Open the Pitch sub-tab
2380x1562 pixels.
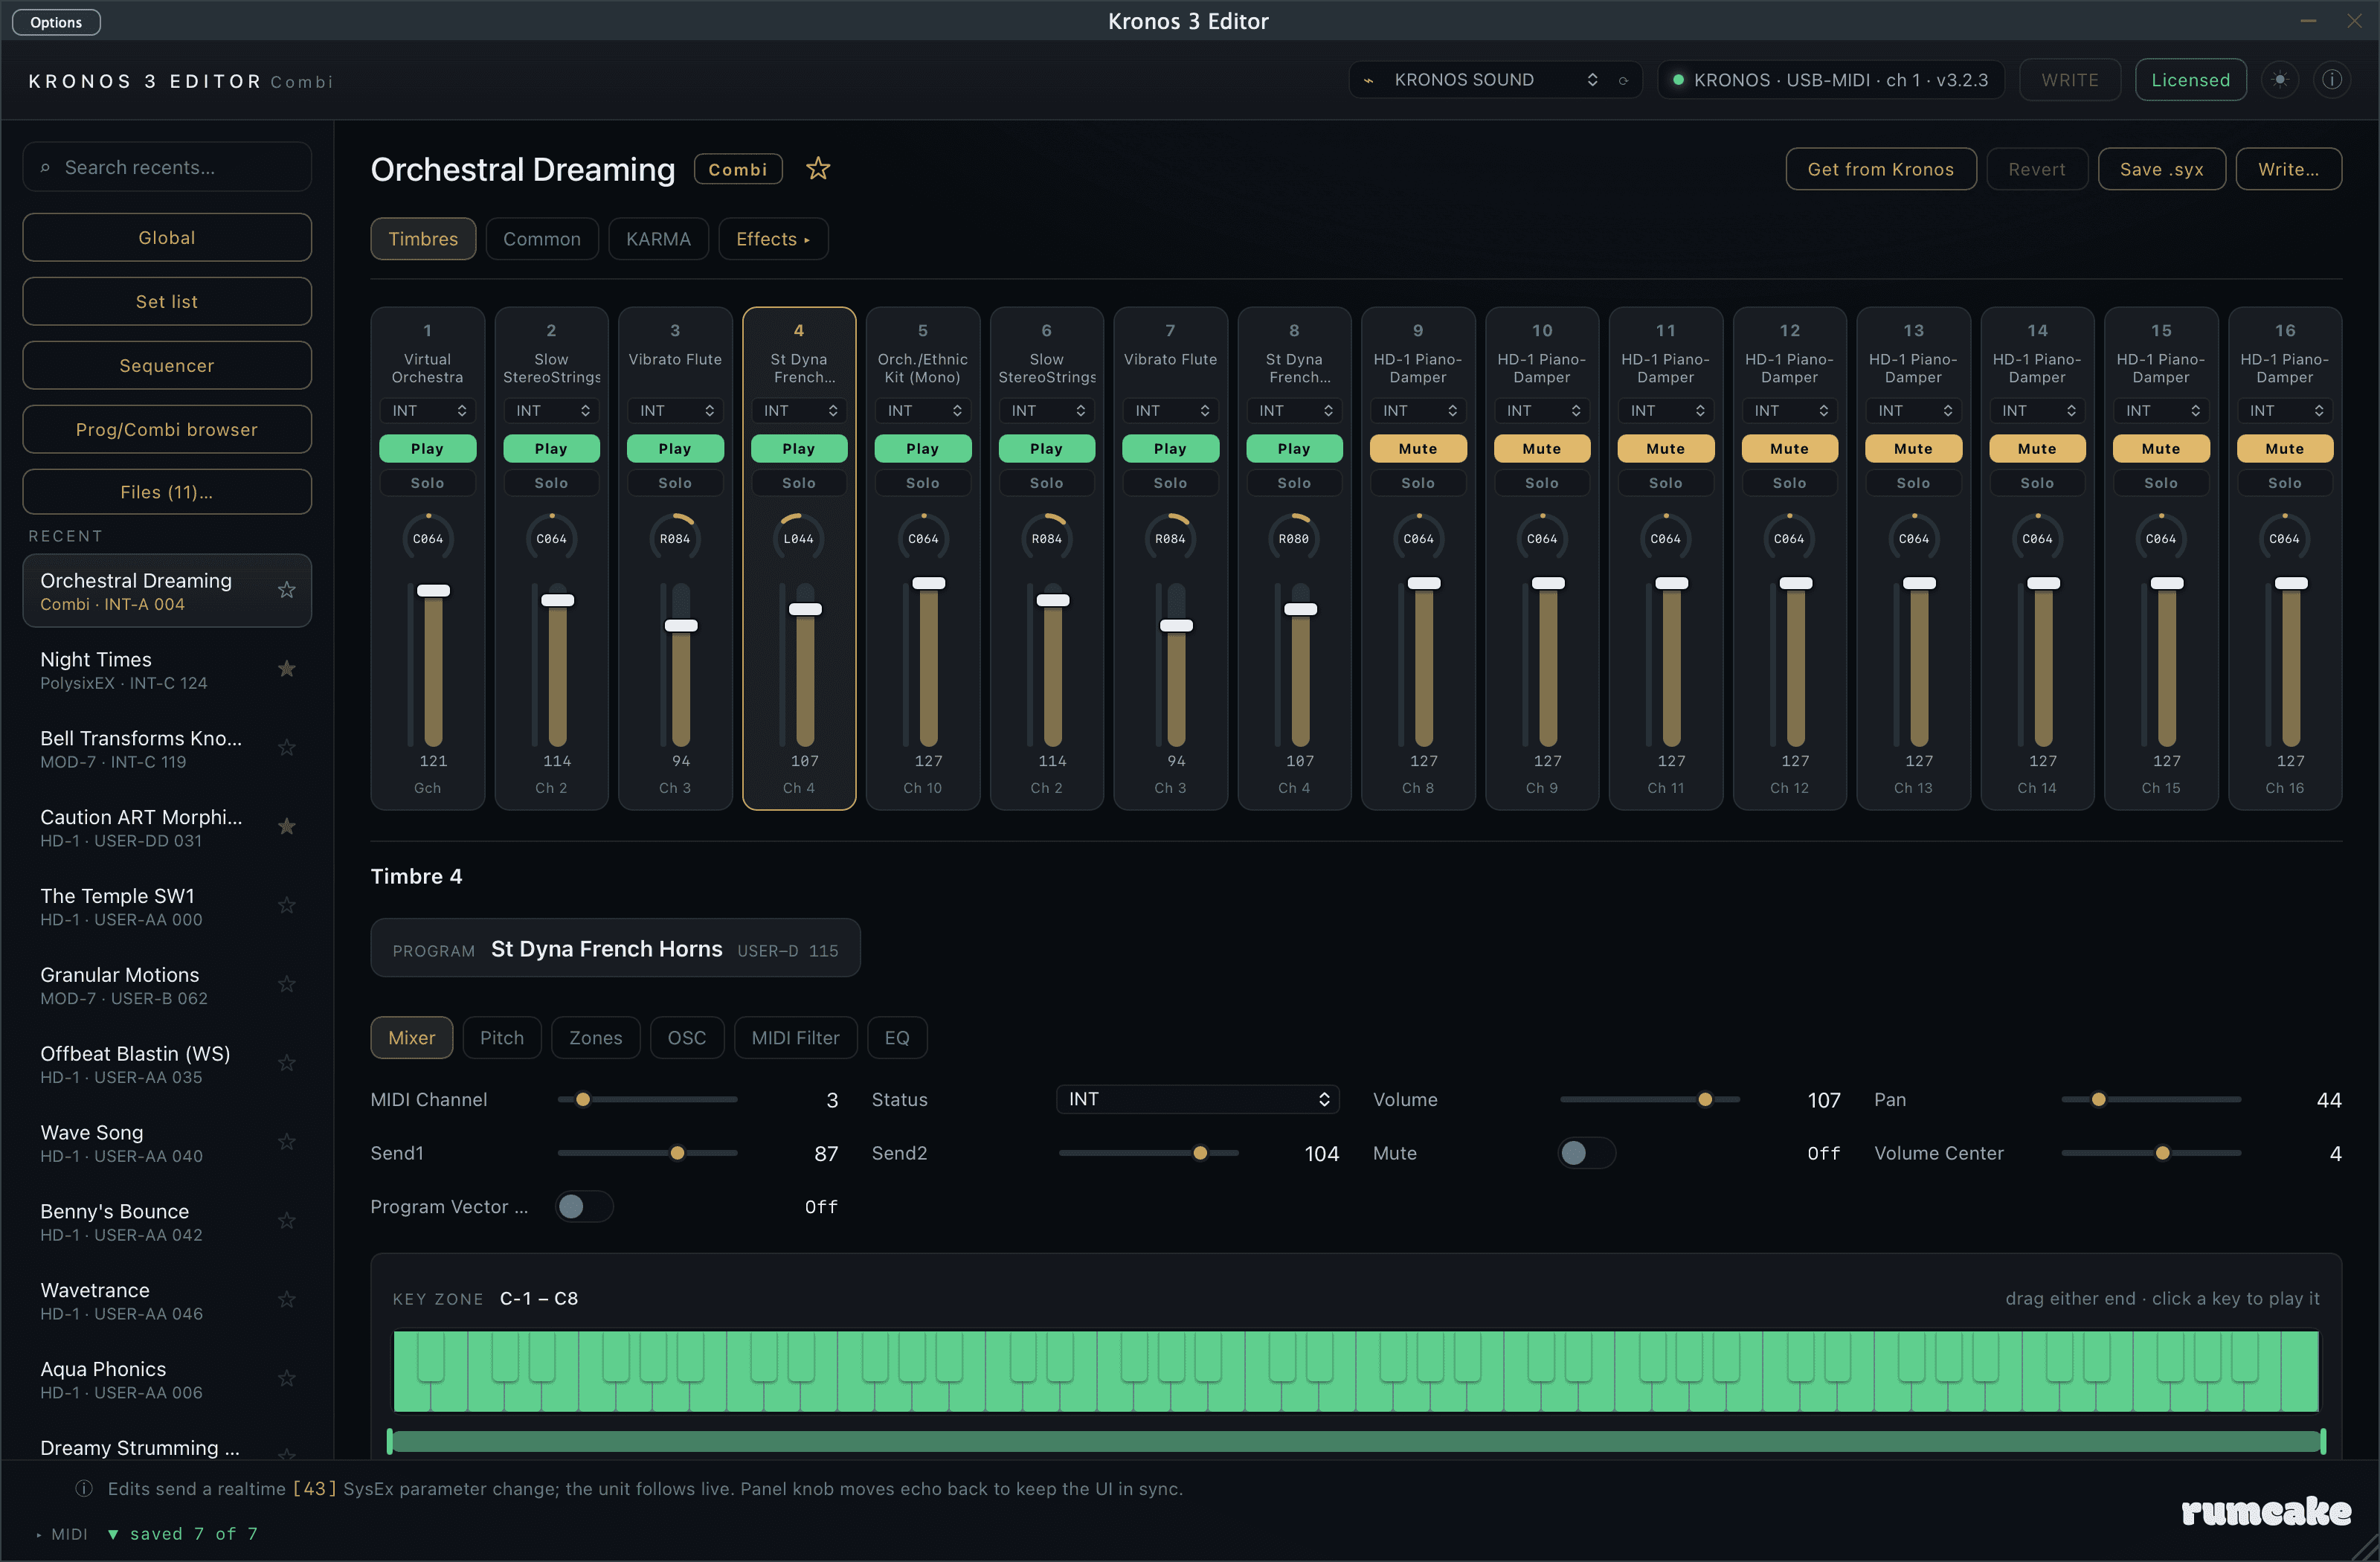tap(502, 1038)
